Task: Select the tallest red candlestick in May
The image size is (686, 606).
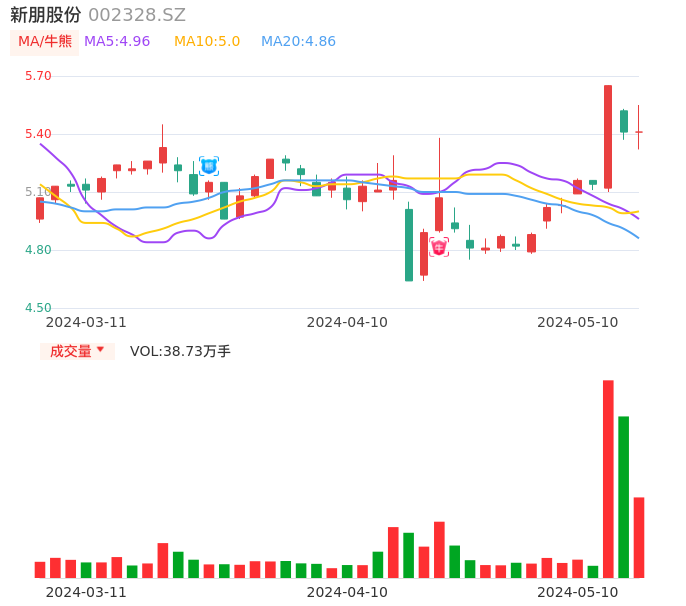Action: click(608, 137)
